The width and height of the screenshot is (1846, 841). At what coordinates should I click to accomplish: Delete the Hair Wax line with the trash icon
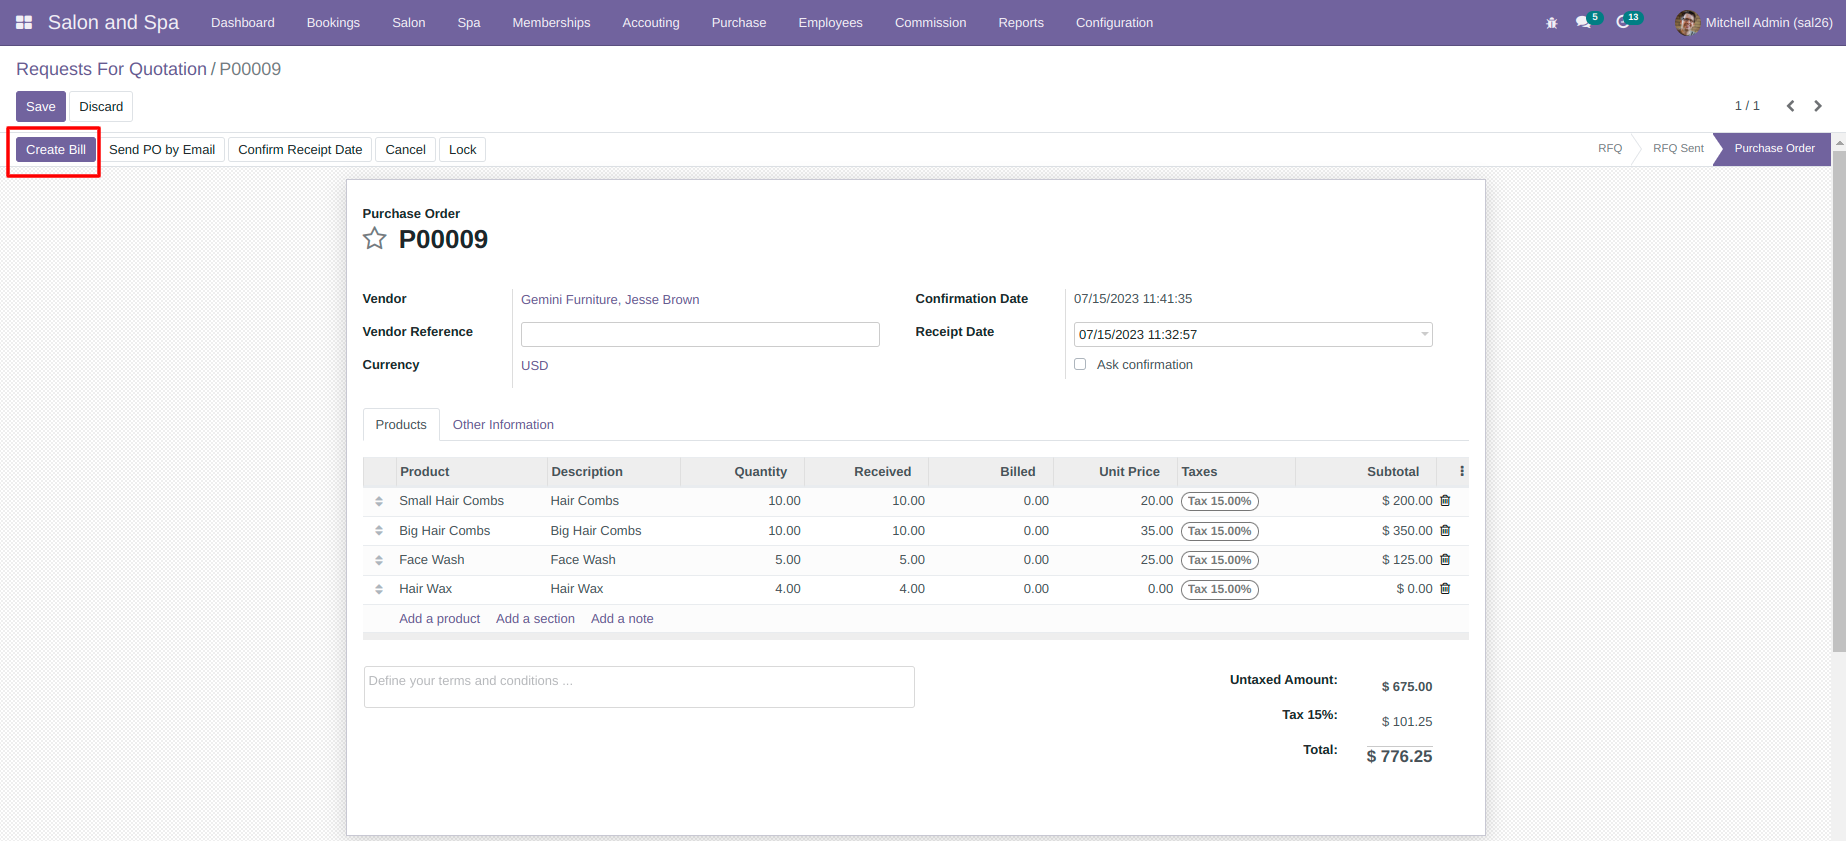1445,589
